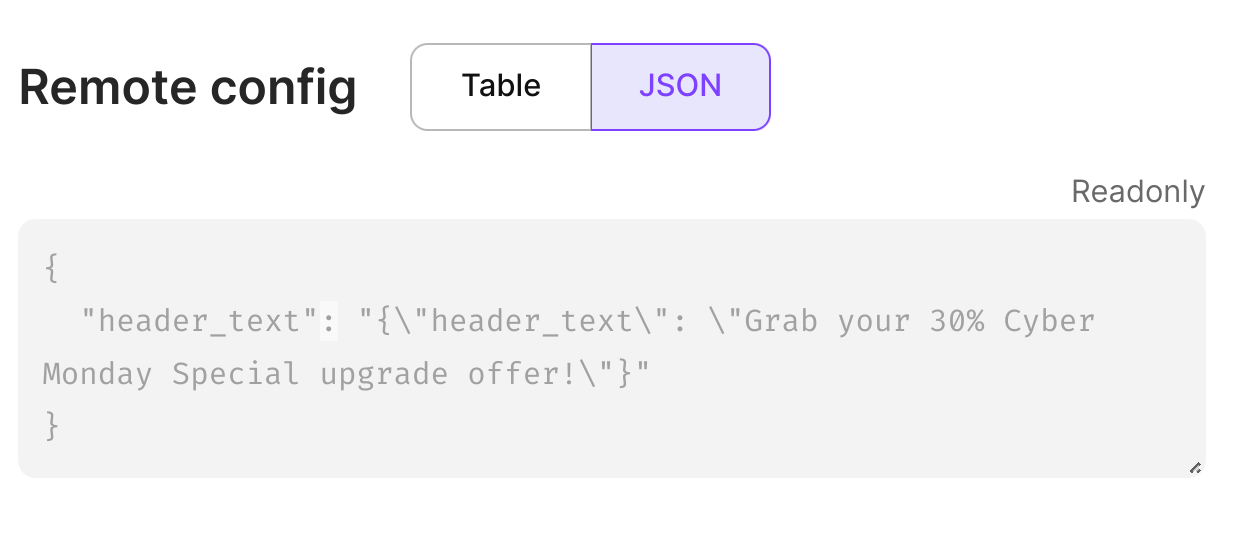Switch to the Table view

coord(501,87)
